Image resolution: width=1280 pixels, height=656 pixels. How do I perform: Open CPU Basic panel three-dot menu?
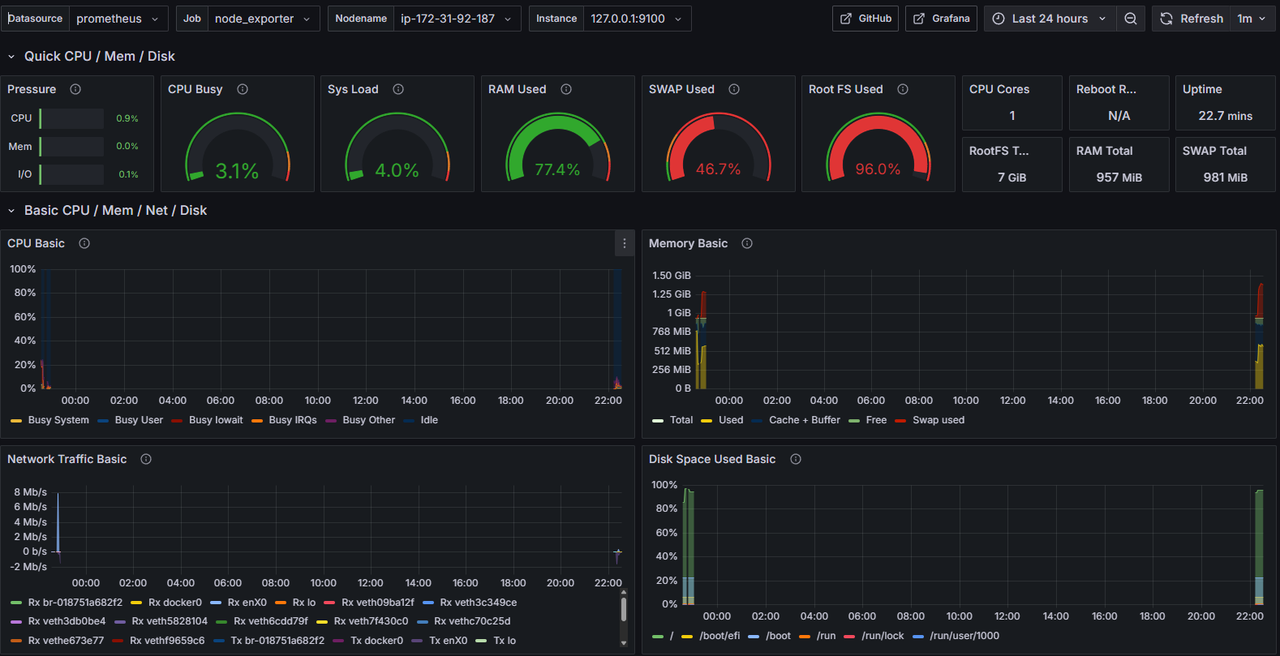pyautogui.click(x=624, y=243)
